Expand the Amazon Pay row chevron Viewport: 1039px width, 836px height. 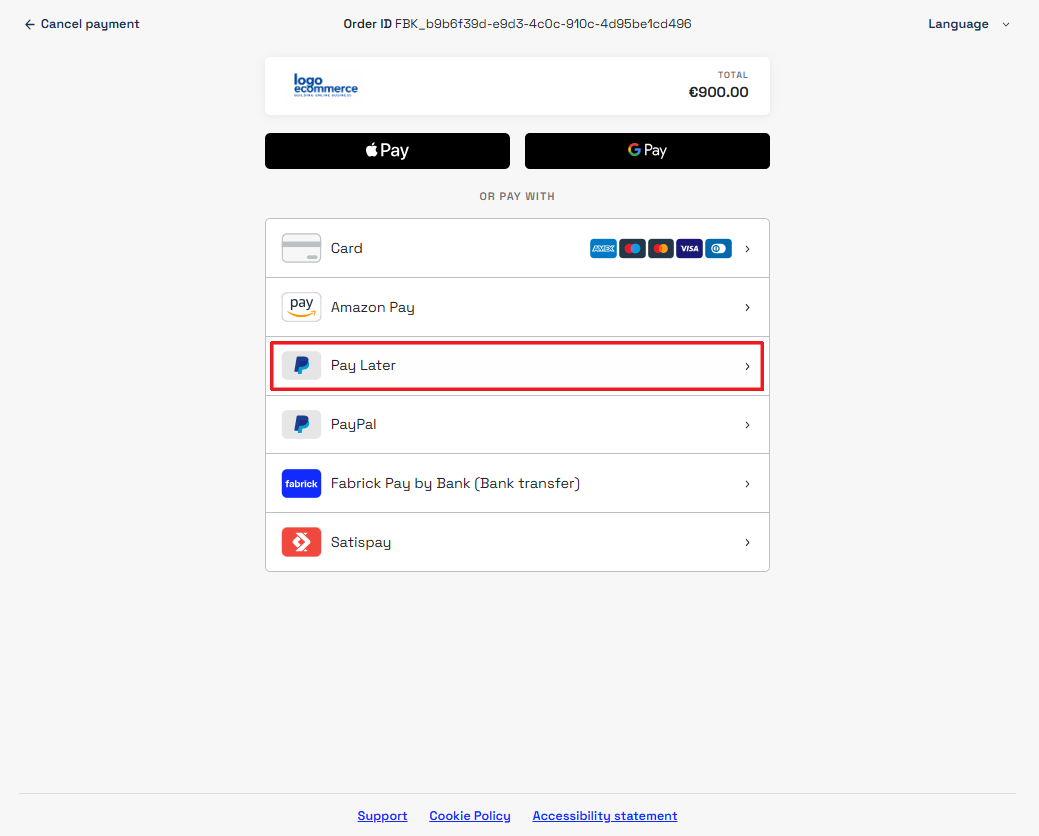tap(747, 307)
